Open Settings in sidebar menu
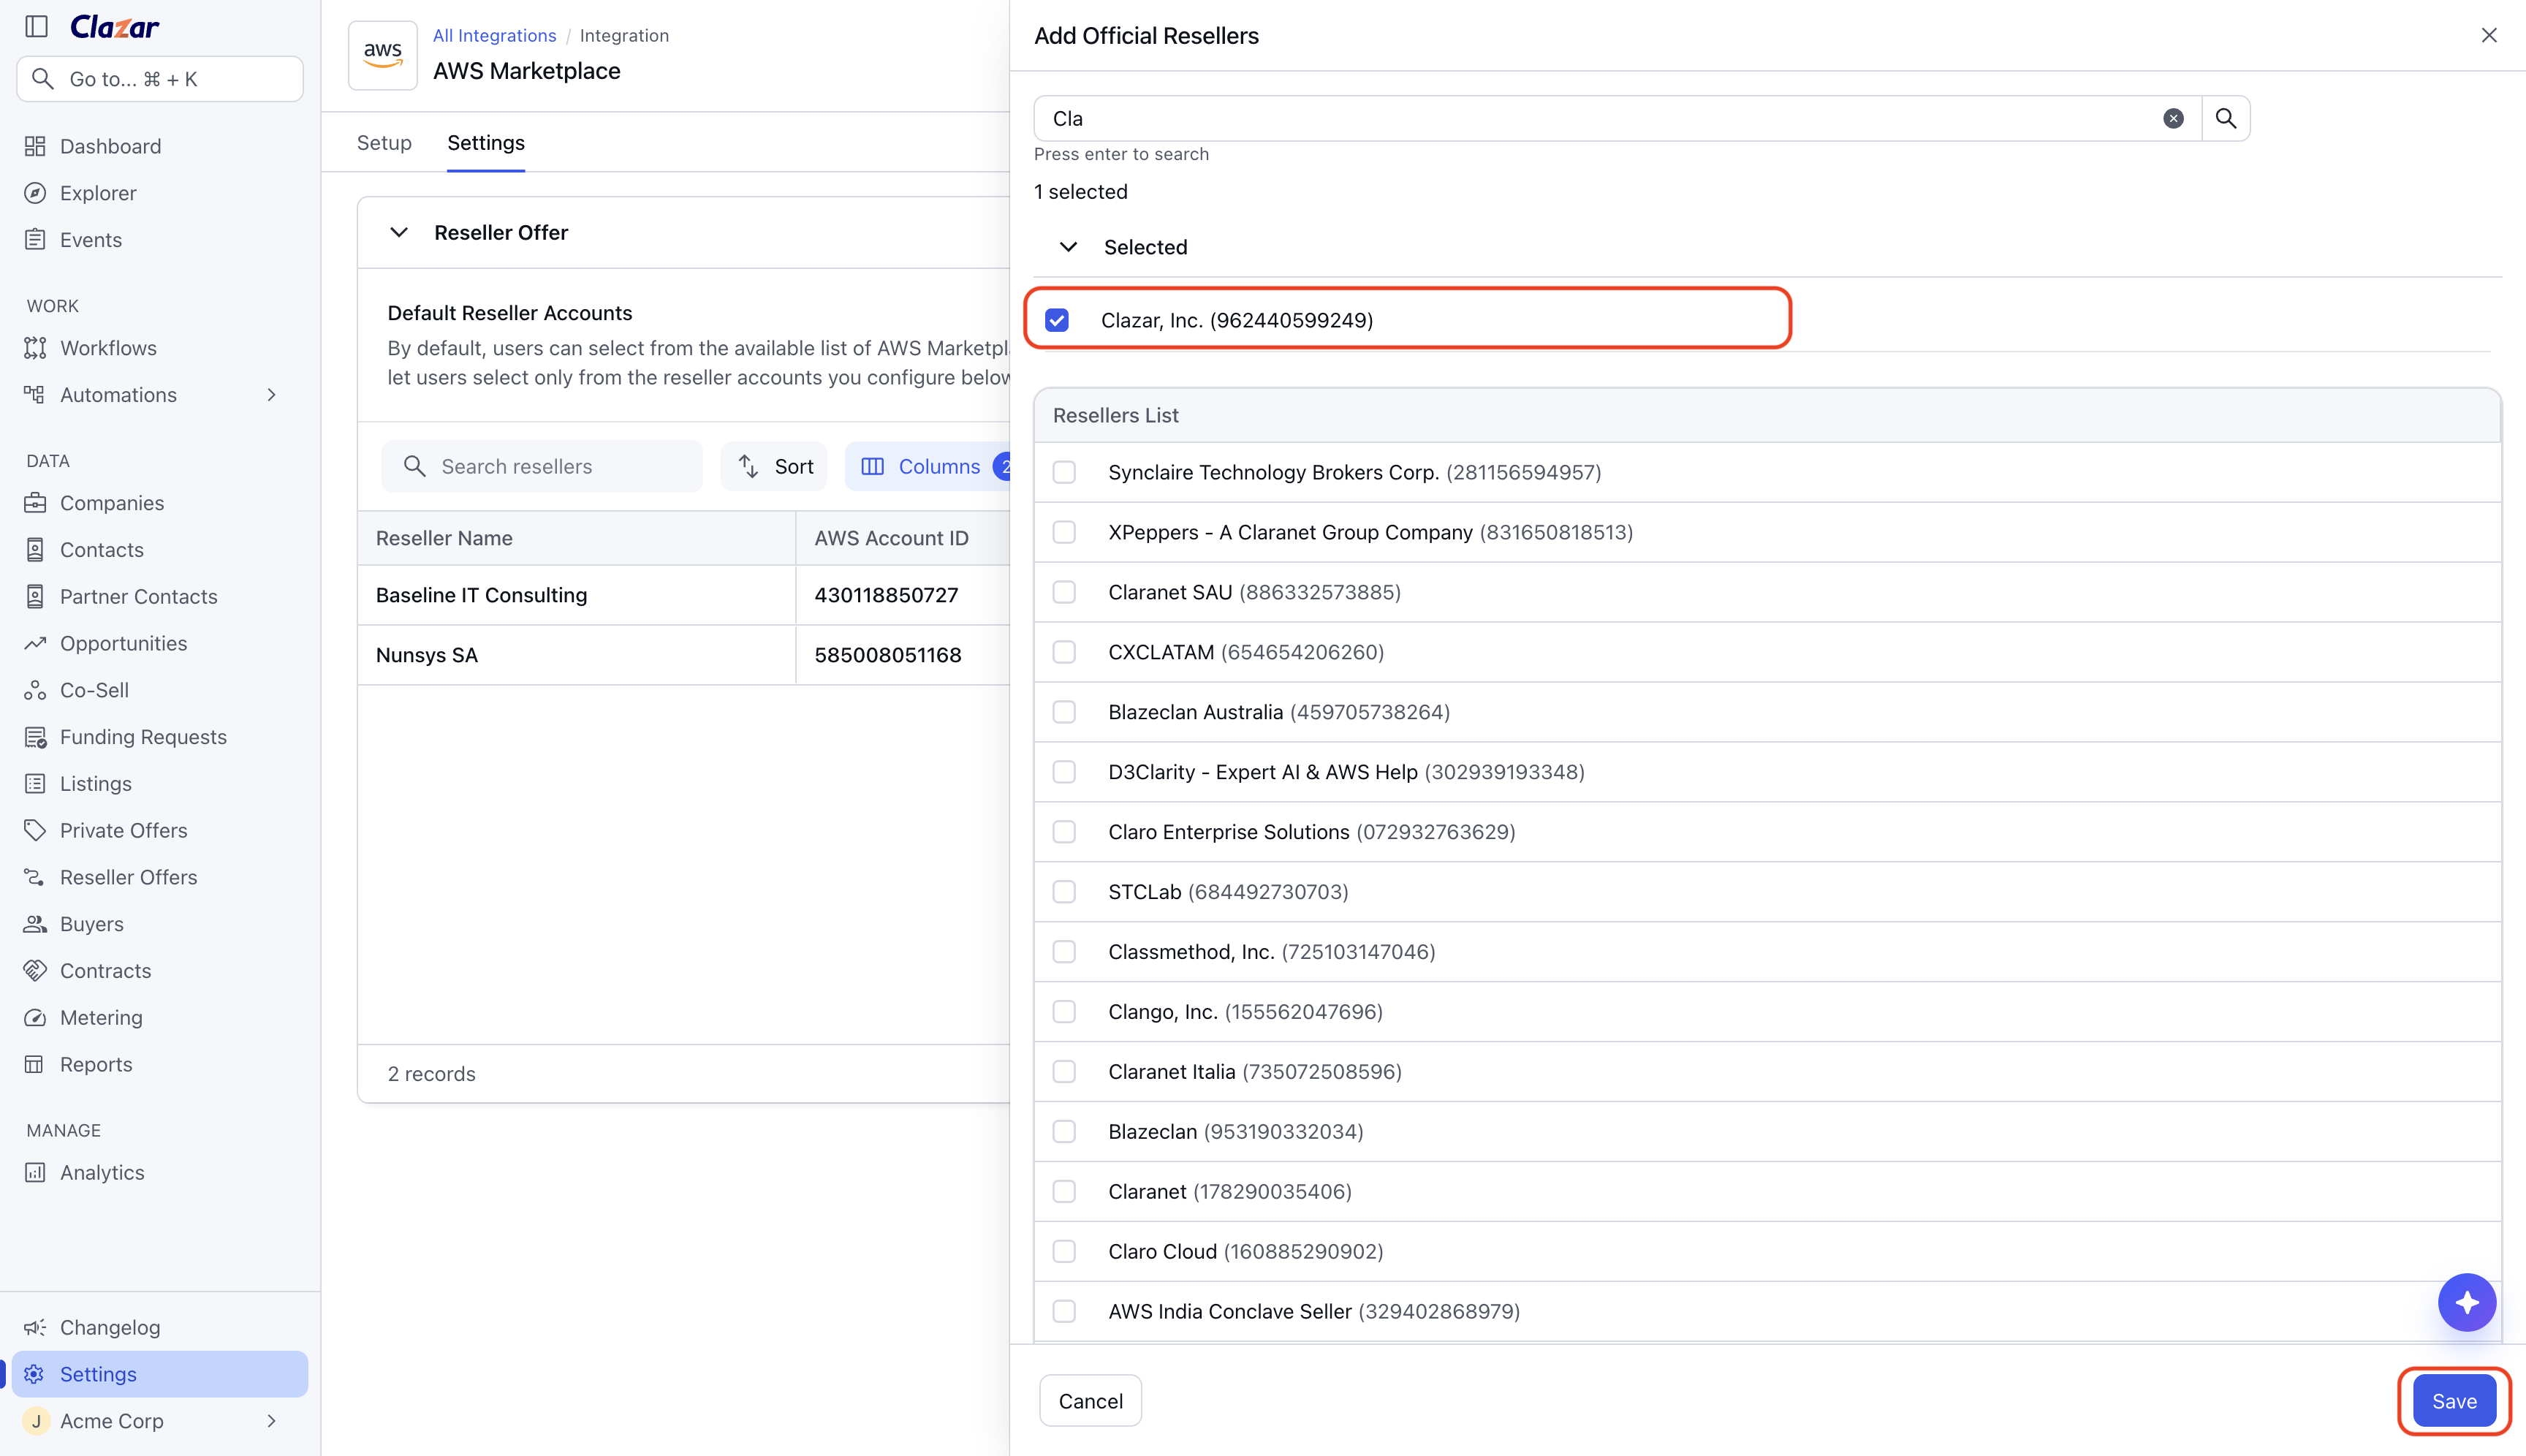This screenshot has height=1456, width=2526. (160, 1375)
